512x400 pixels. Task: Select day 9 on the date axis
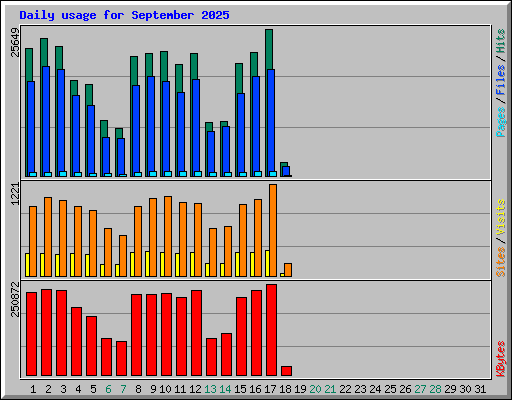[153, 389]
